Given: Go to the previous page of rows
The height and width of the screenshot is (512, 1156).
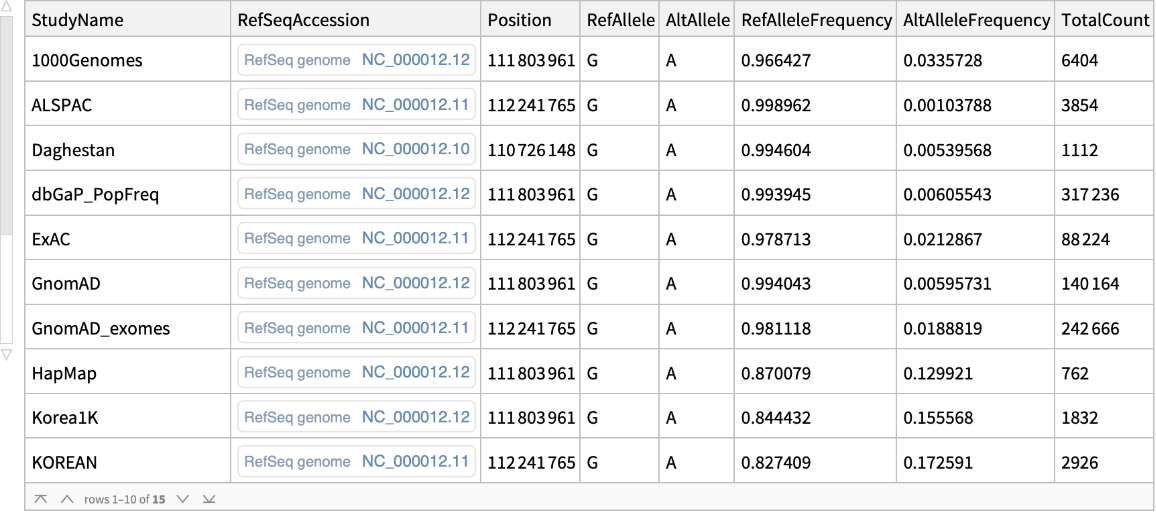Looking at the screenshot, I should [x=67, y=498].
